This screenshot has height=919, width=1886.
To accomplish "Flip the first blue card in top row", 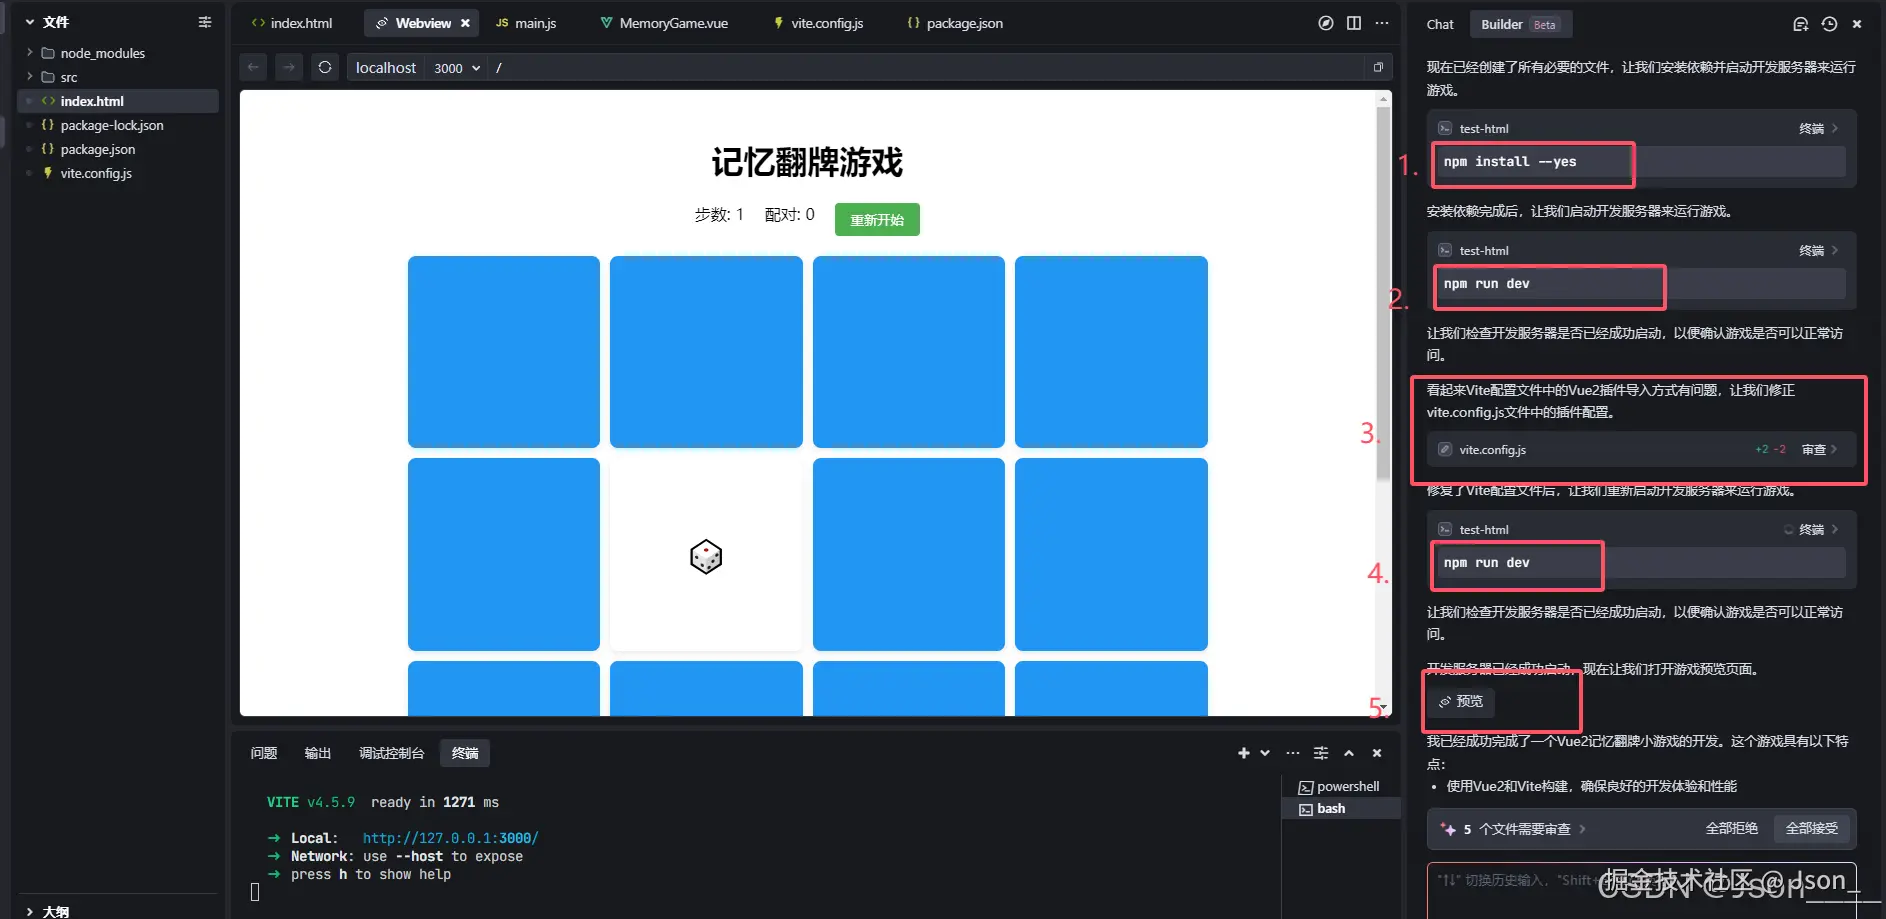I will (504, 352).
